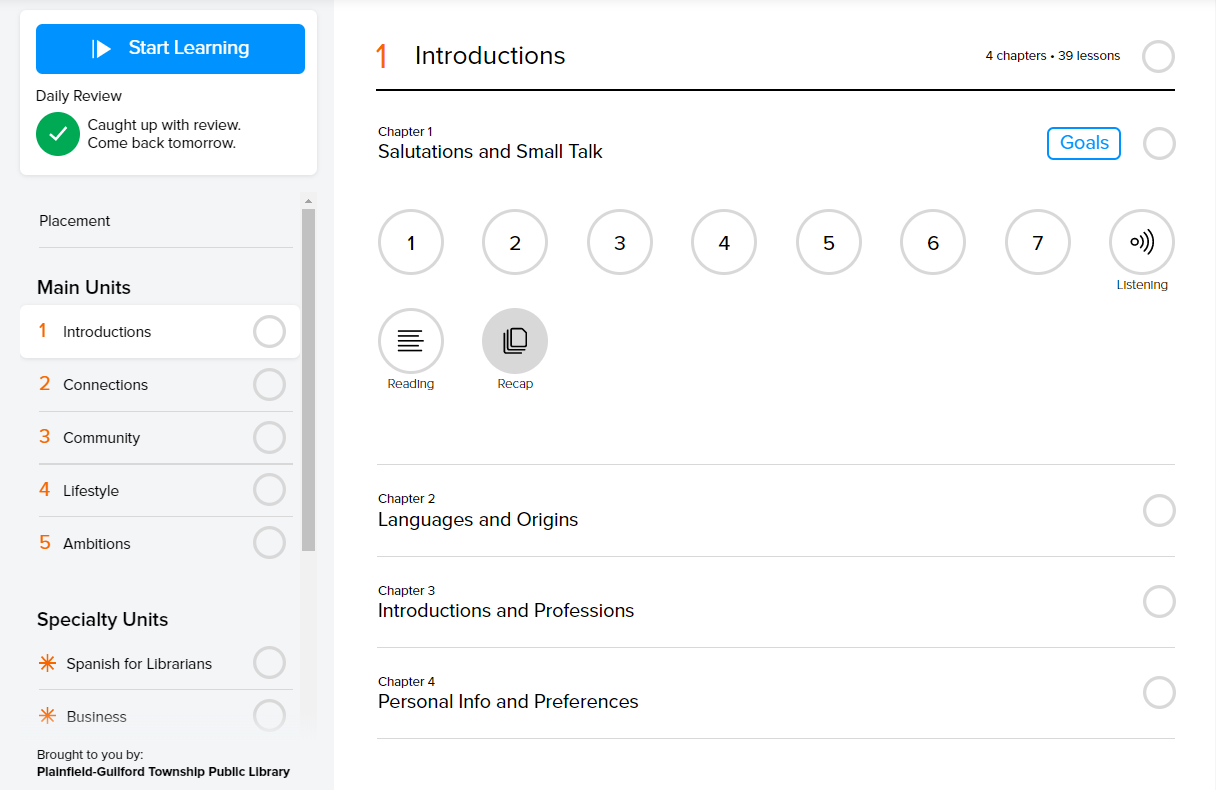Open the Recap lesson icon
The width and height of the screenshot is (1216, 790).
(515, 341)
